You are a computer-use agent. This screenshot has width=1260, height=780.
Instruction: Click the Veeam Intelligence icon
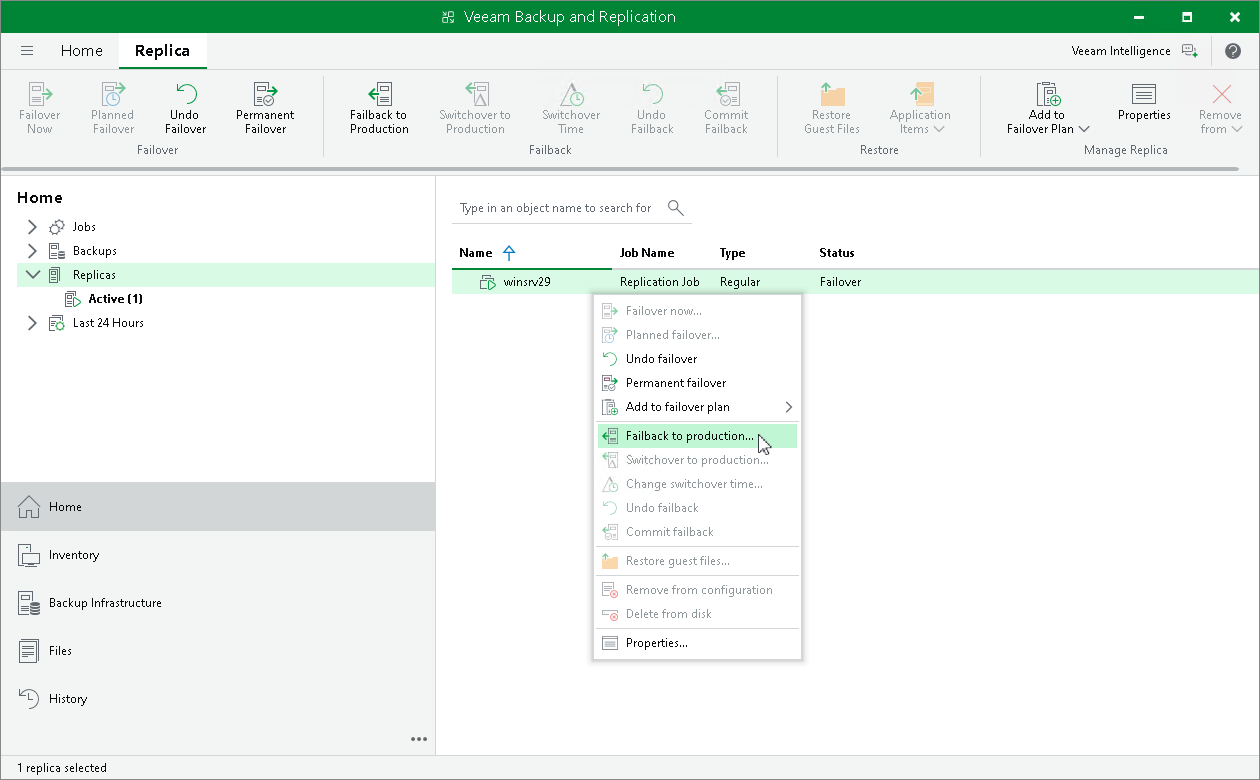pos(1189,51)
